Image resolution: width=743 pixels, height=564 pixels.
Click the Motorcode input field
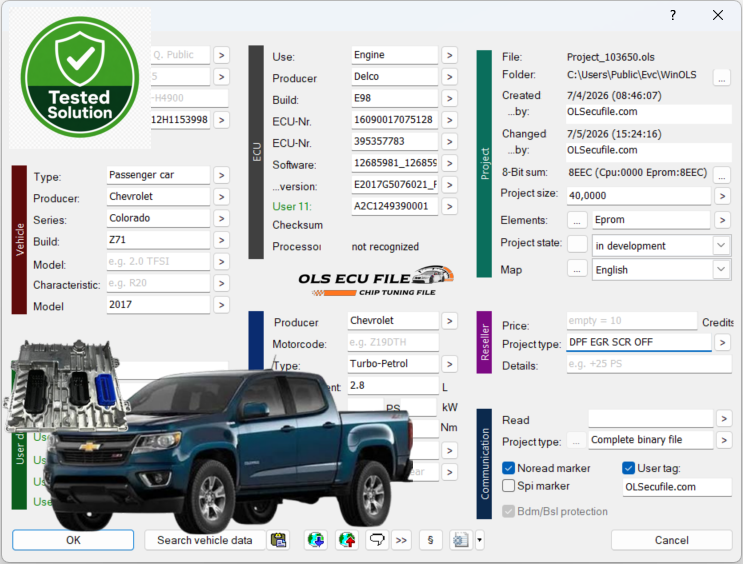393,342
